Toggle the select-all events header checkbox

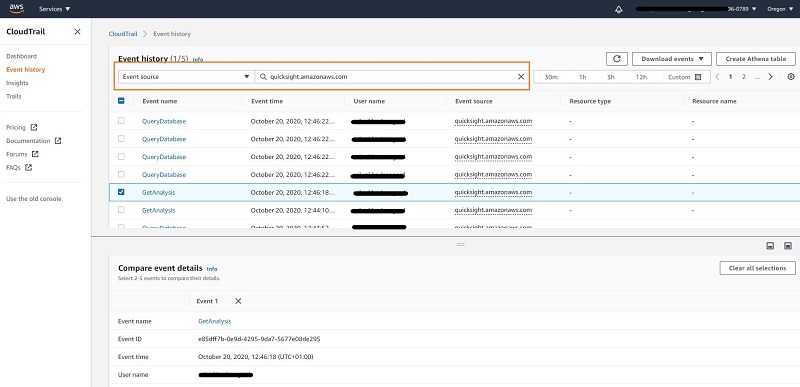pos(121,101)
